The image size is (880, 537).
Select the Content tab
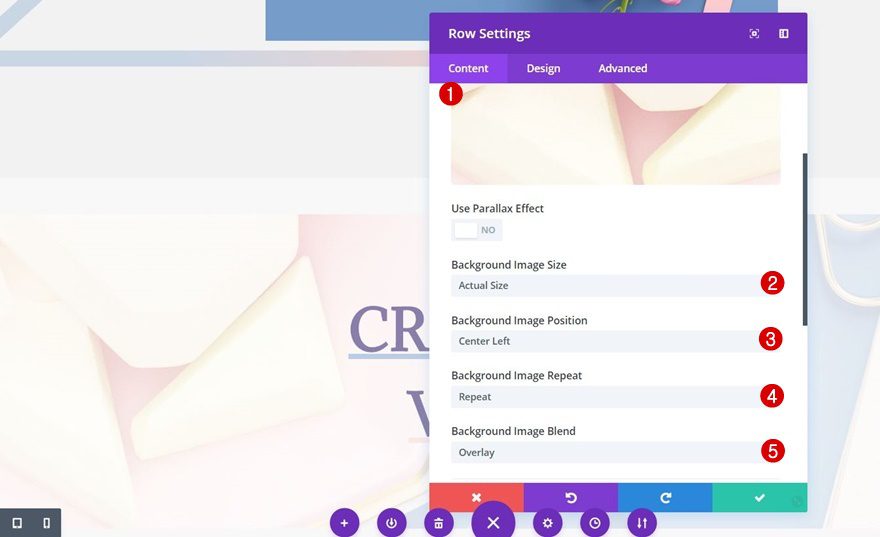(x=468, y=68)
